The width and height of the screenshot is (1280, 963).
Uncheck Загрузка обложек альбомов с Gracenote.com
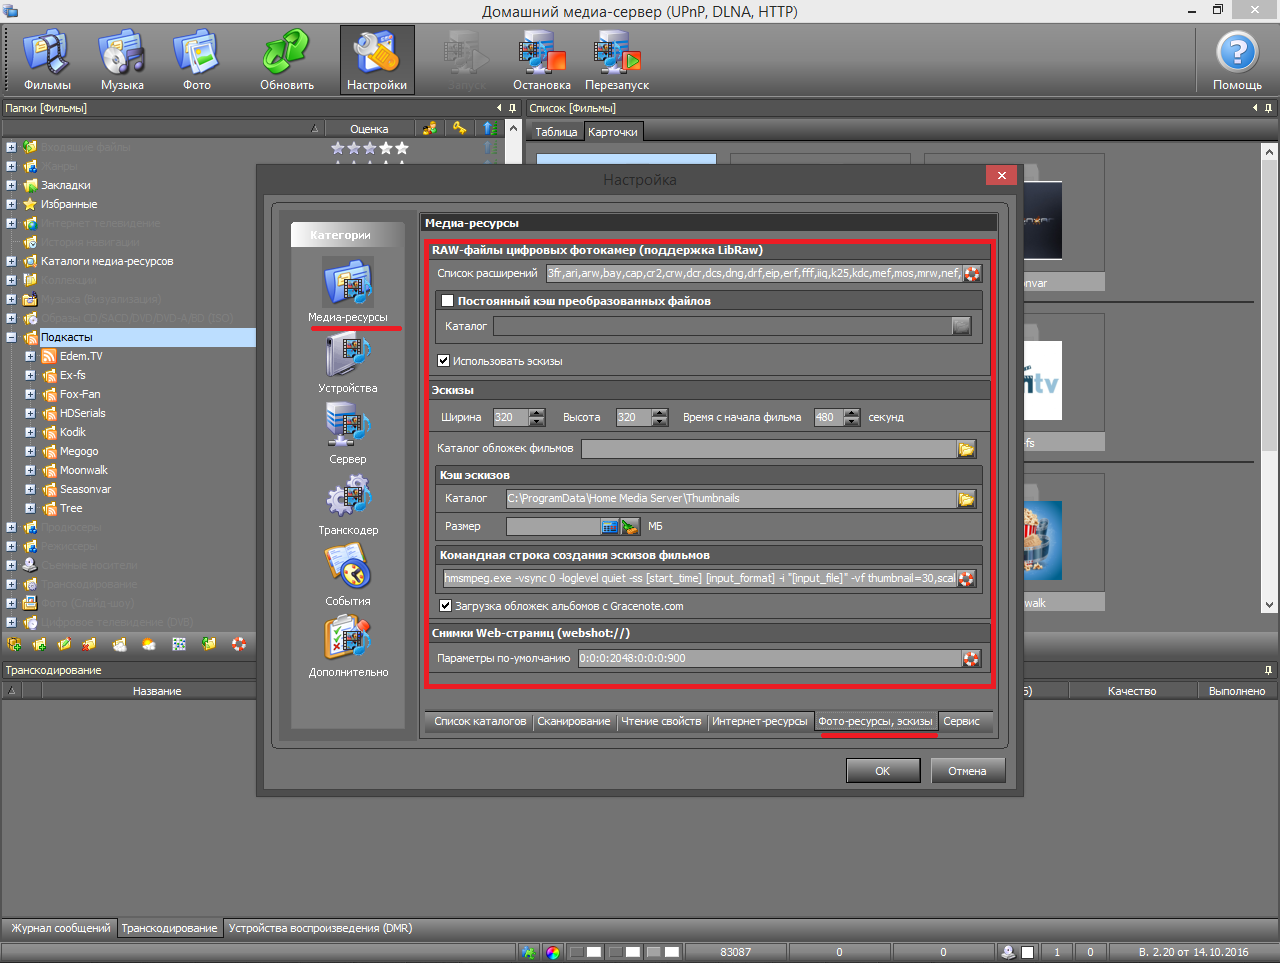[446, 606]
